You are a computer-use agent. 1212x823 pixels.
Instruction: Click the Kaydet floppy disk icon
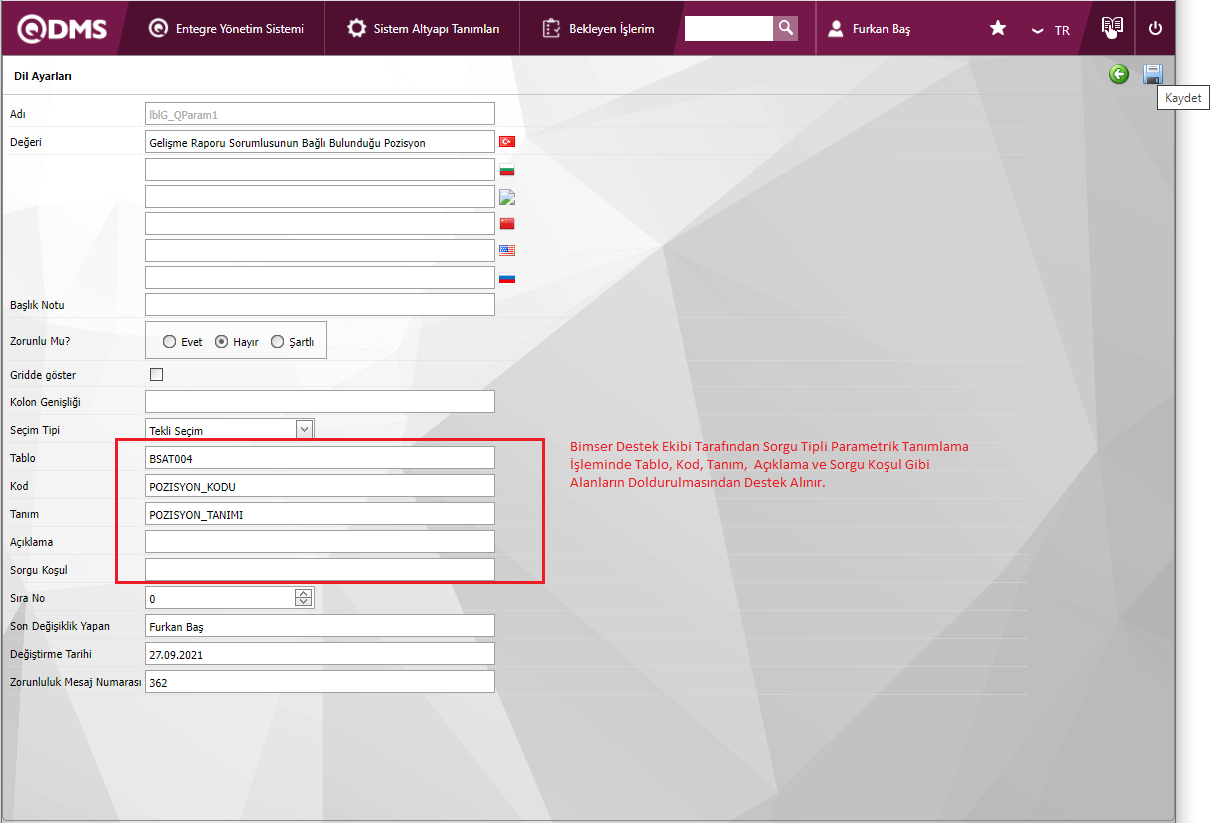(x=1152, y=74)
